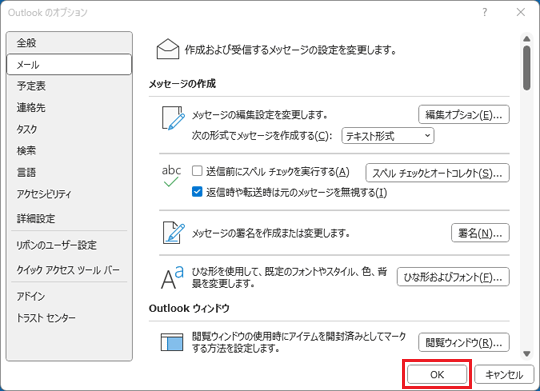This screenshot has height=391, width=540.
Task: Click スペル チェックとオートコレクト(S)... button
Action: point(437,173)
